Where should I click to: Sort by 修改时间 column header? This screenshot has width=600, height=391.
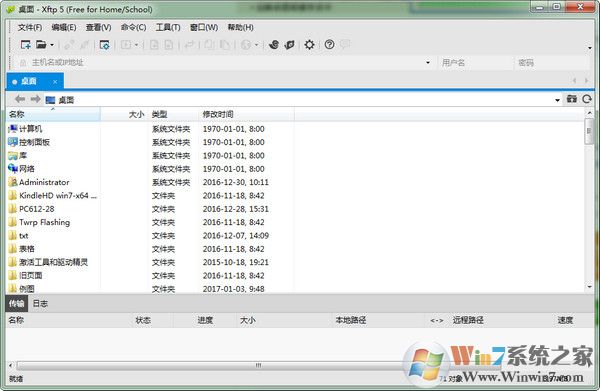(247, 114)
